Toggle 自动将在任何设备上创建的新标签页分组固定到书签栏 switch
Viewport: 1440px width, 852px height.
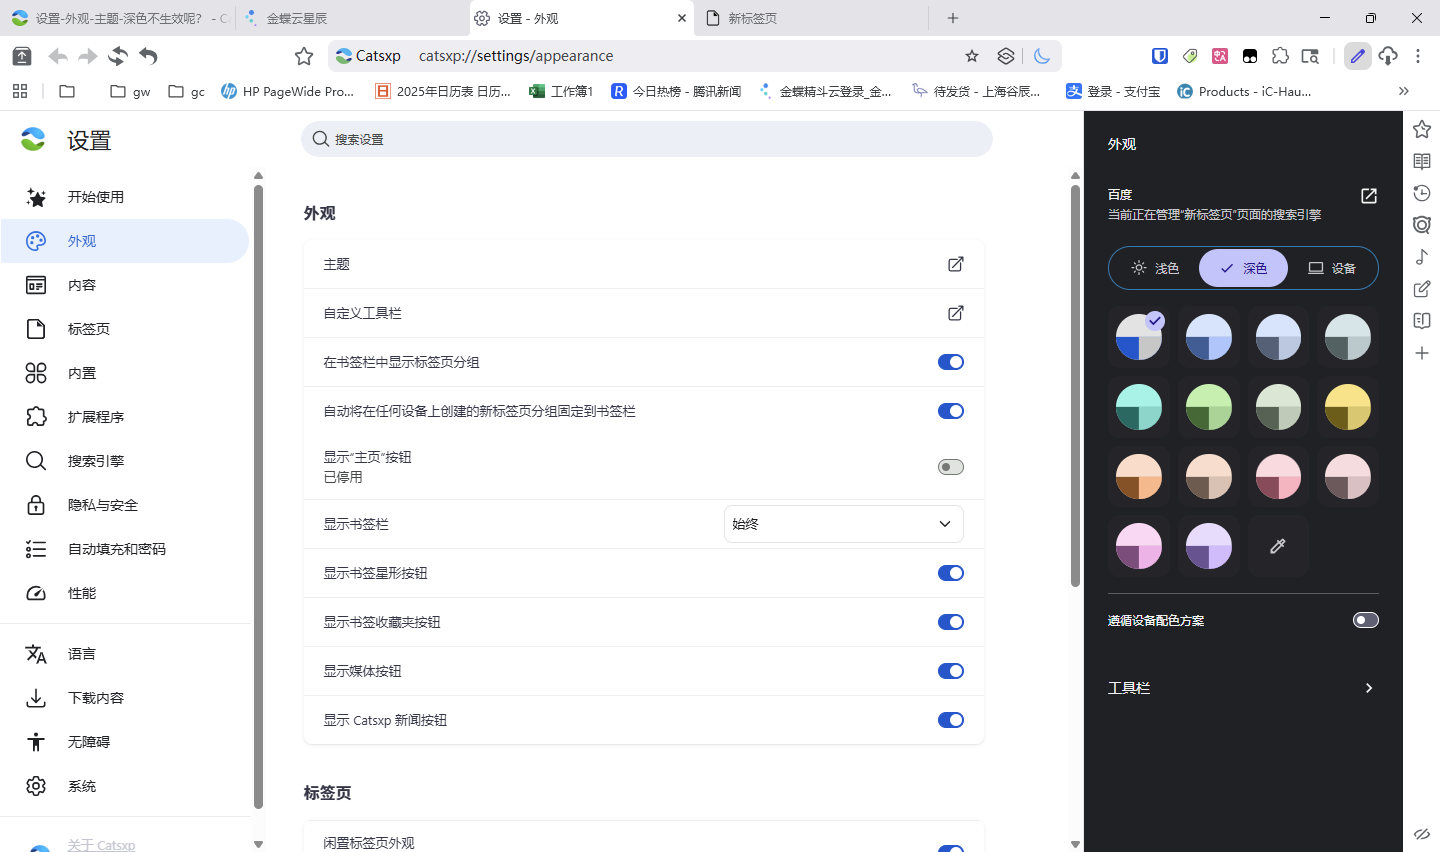(x=951, y=411)
